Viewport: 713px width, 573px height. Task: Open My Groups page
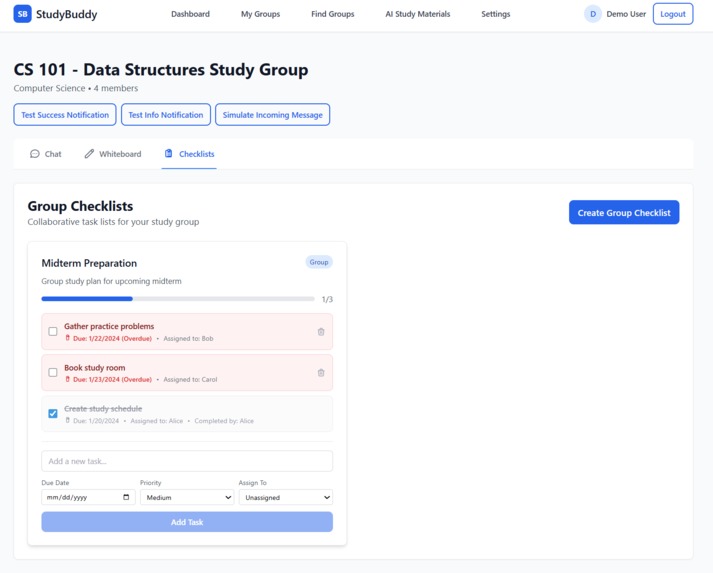point(260,14)
